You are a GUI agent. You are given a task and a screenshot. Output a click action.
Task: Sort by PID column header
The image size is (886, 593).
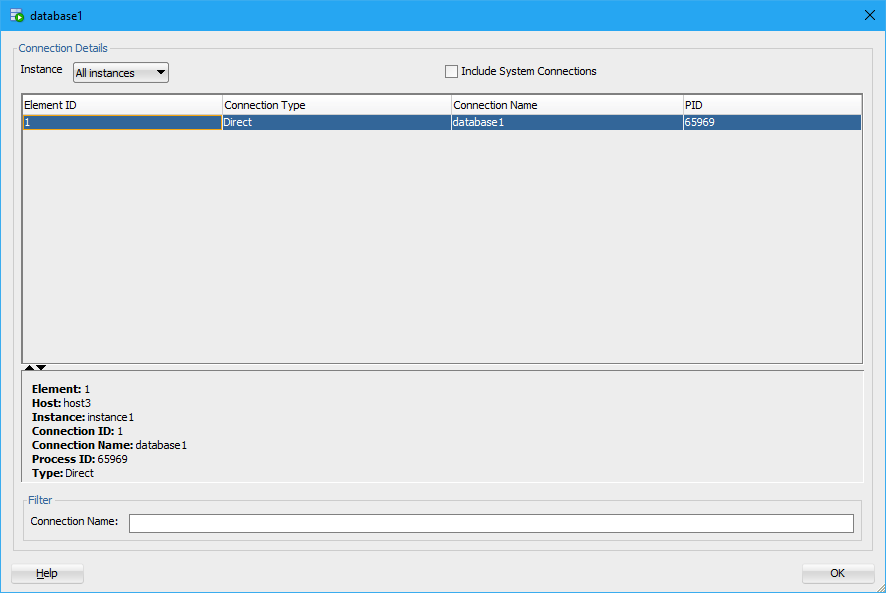tap(772, 105)
